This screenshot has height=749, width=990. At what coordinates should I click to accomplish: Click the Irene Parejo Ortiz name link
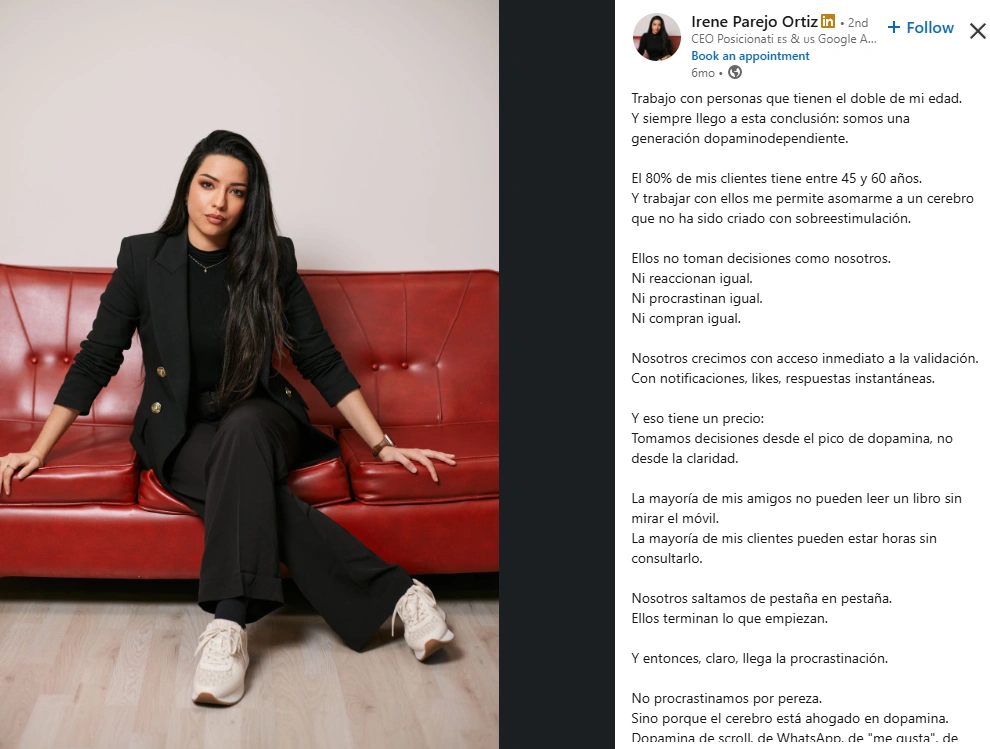point(754,21)
